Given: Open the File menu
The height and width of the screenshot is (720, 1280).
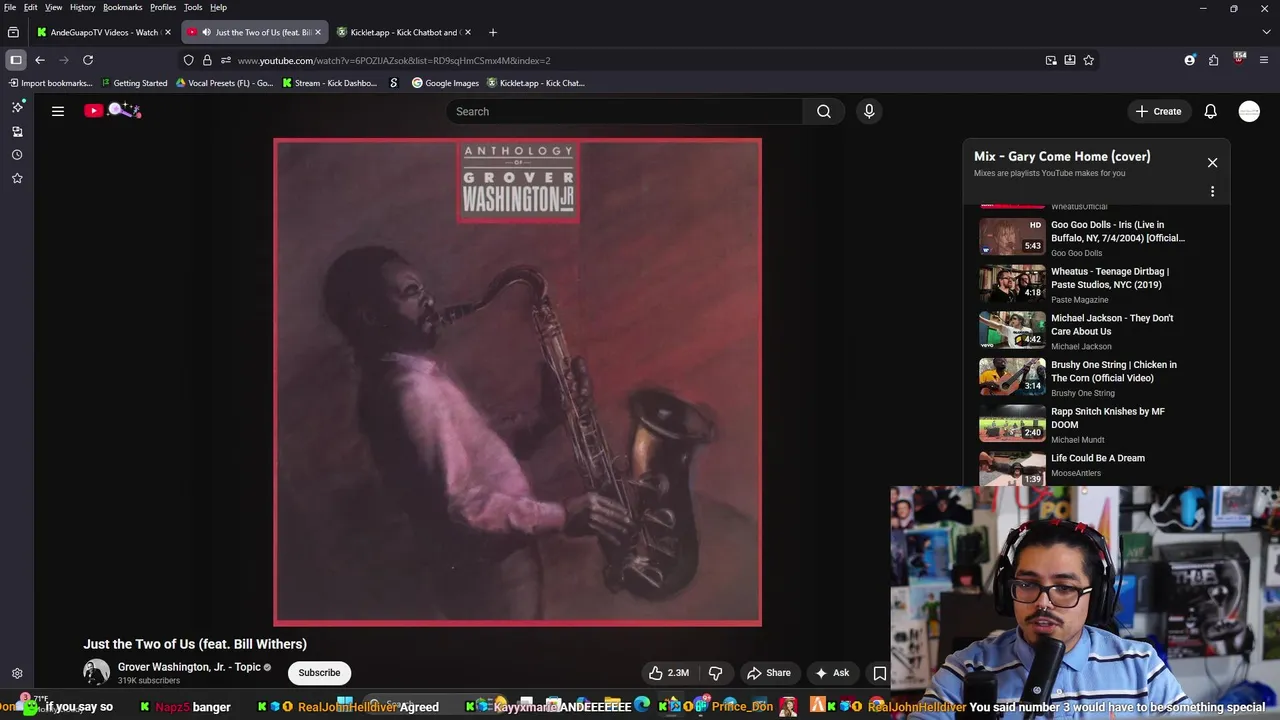Looking at the screenshot, I should [10, 7].
